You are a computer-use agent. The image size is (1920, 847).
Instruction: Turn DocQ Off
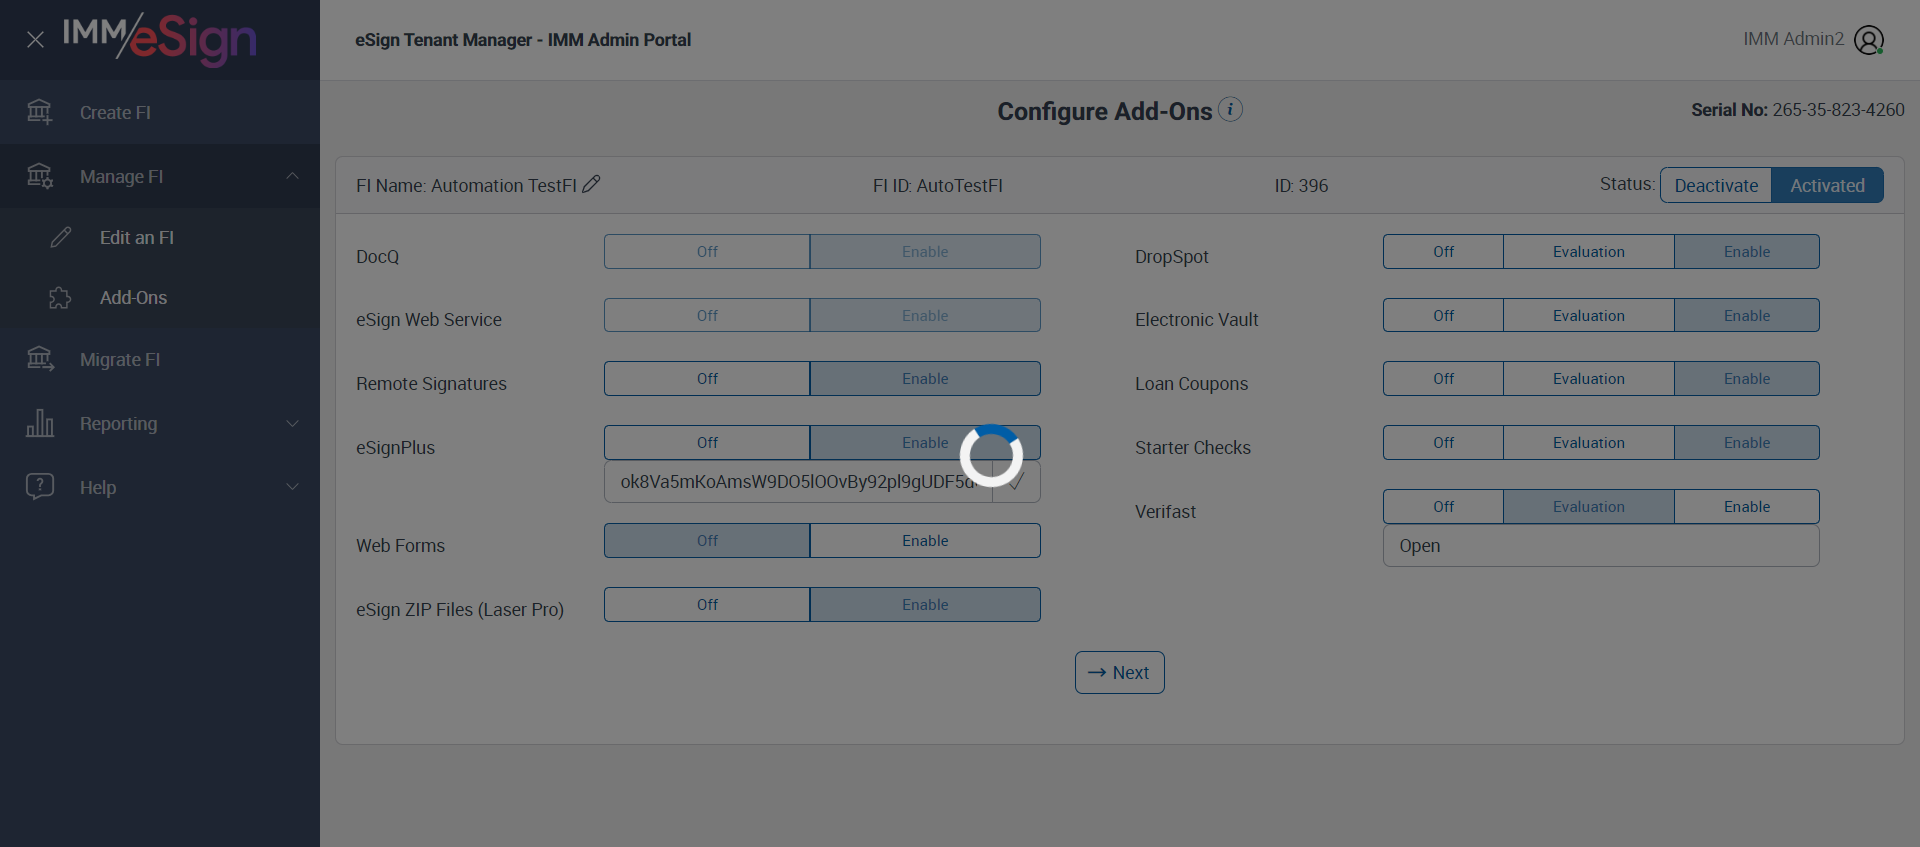pyautogui.click(x=707, y=252)
